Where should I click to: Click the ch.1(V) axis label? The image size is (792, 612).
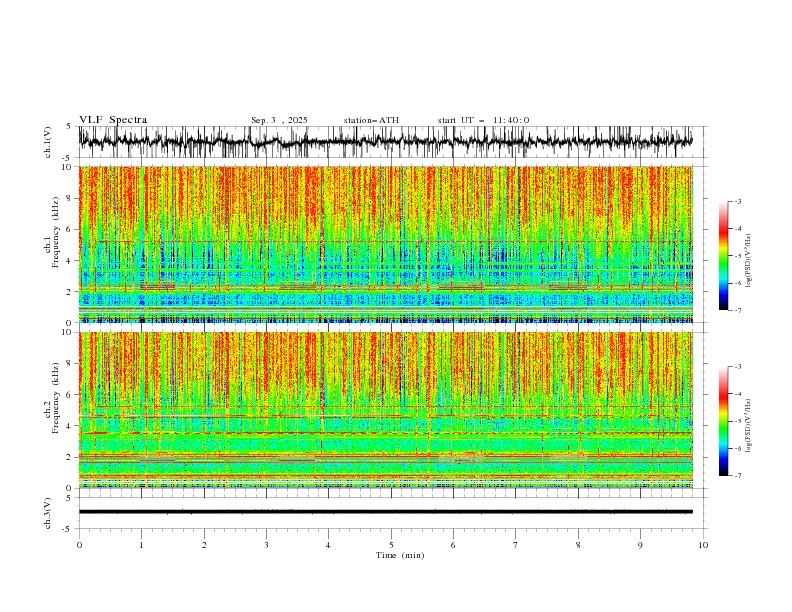48,142
